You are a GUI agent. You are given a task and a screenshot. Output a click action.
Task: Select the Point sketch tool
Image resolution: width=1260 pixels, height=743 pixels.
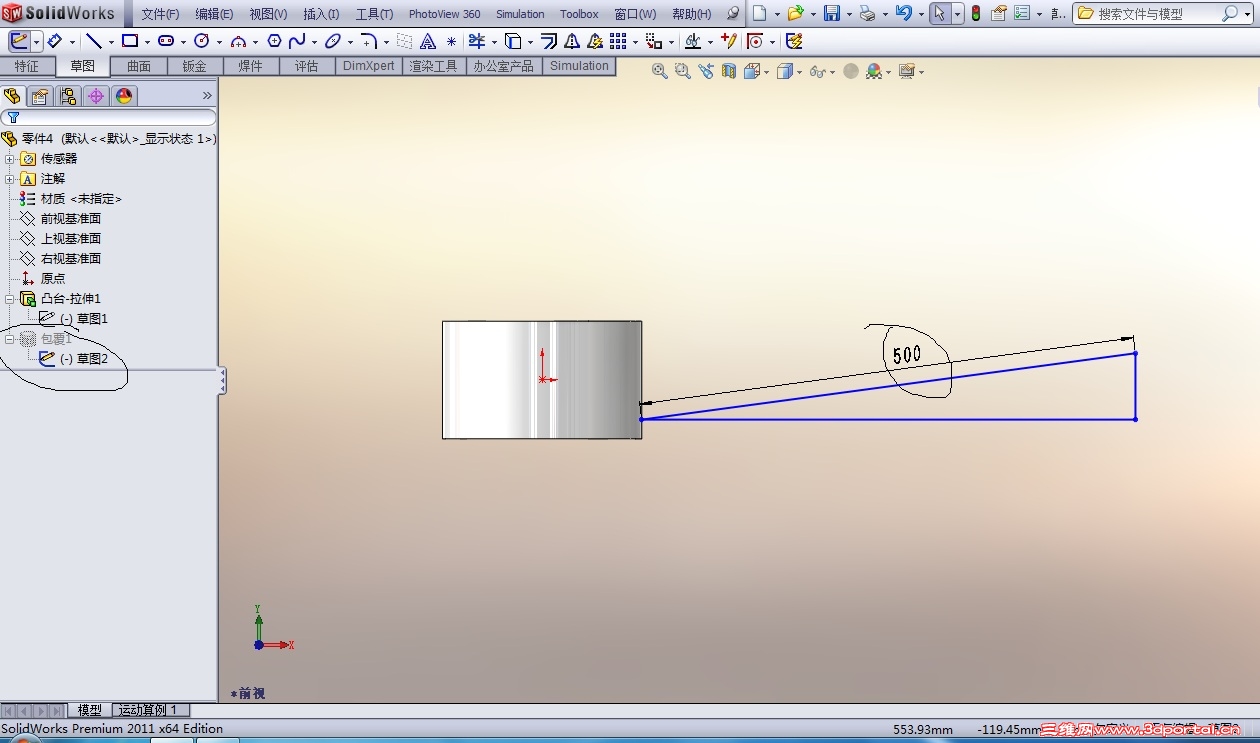pos(451,42)
